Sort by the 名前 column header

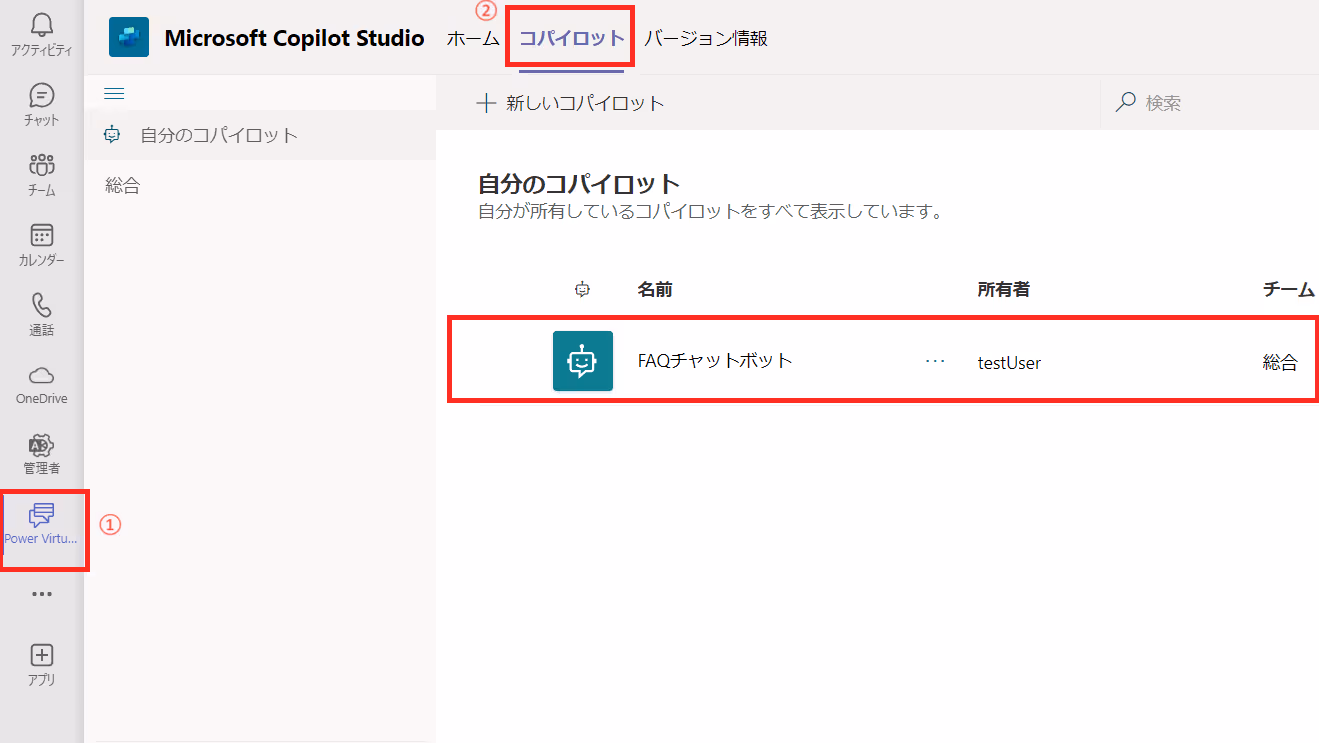(655, 290)
